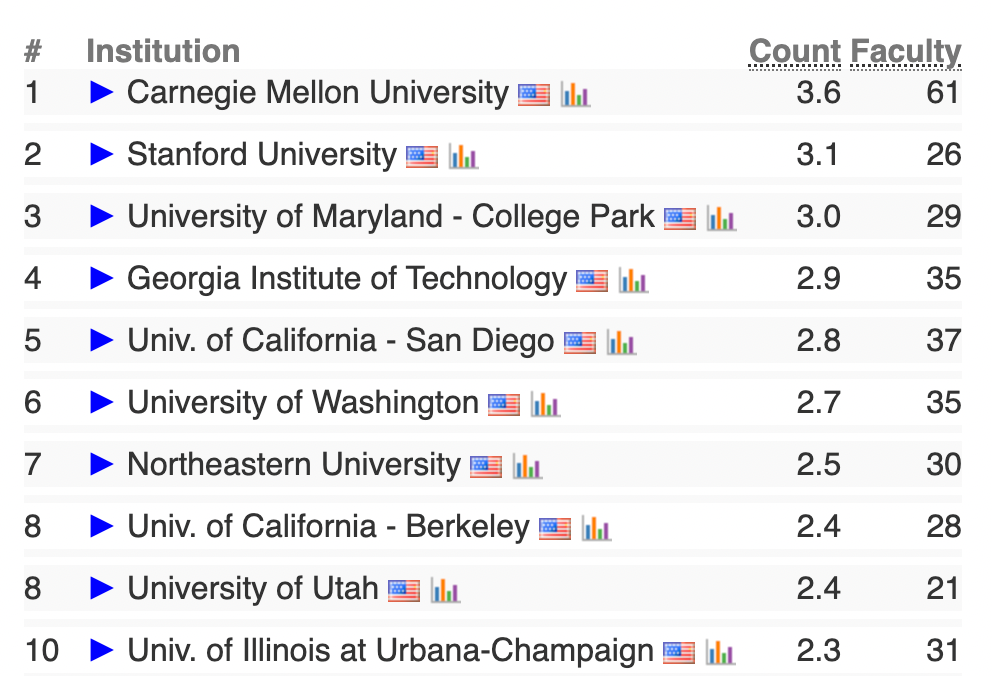Click the Faculty column header
This screenshot has height=676, width=992.
906,52
